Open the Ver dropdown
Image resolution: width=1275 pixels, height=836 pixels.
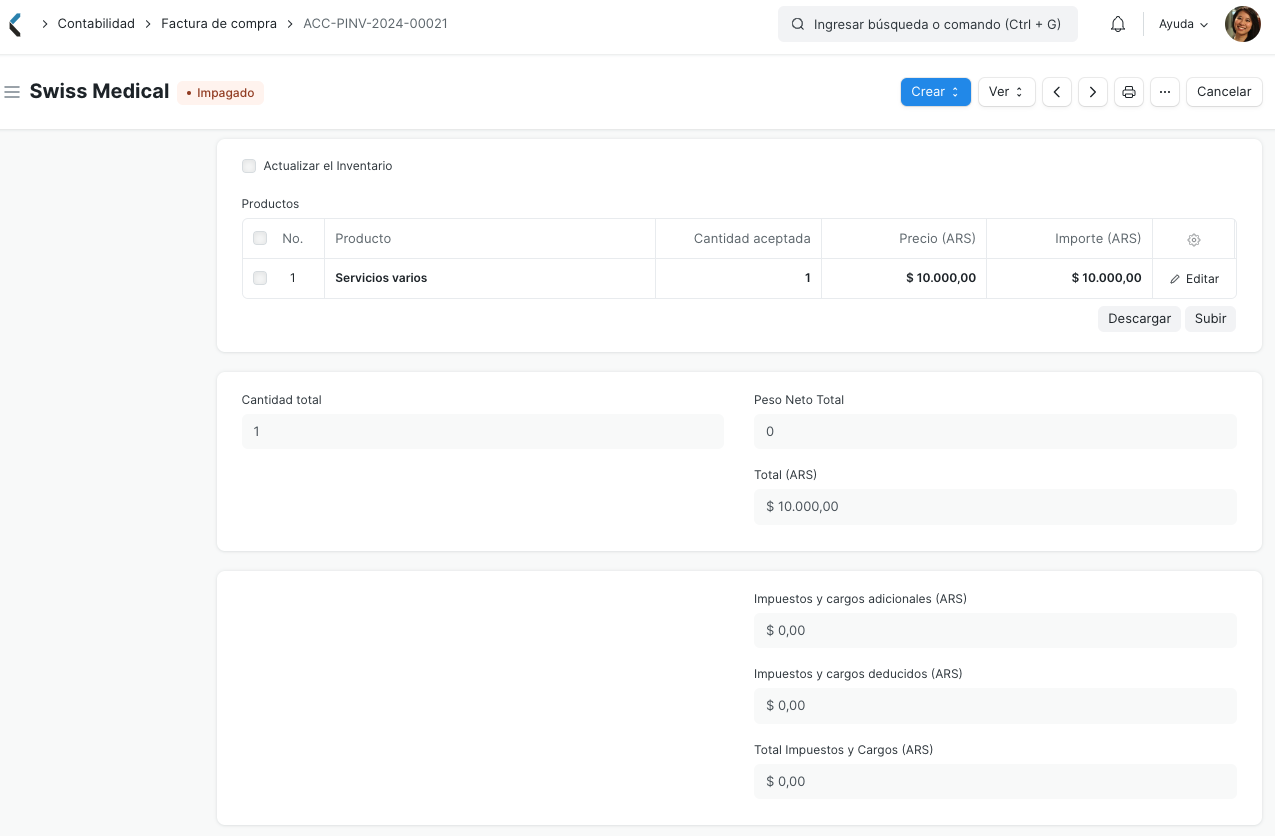click(x=1006, y=92)
